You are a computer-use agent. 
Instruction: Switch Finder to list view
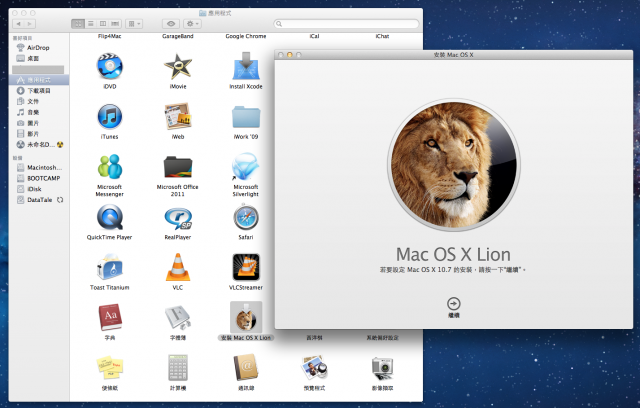[91, 24]
